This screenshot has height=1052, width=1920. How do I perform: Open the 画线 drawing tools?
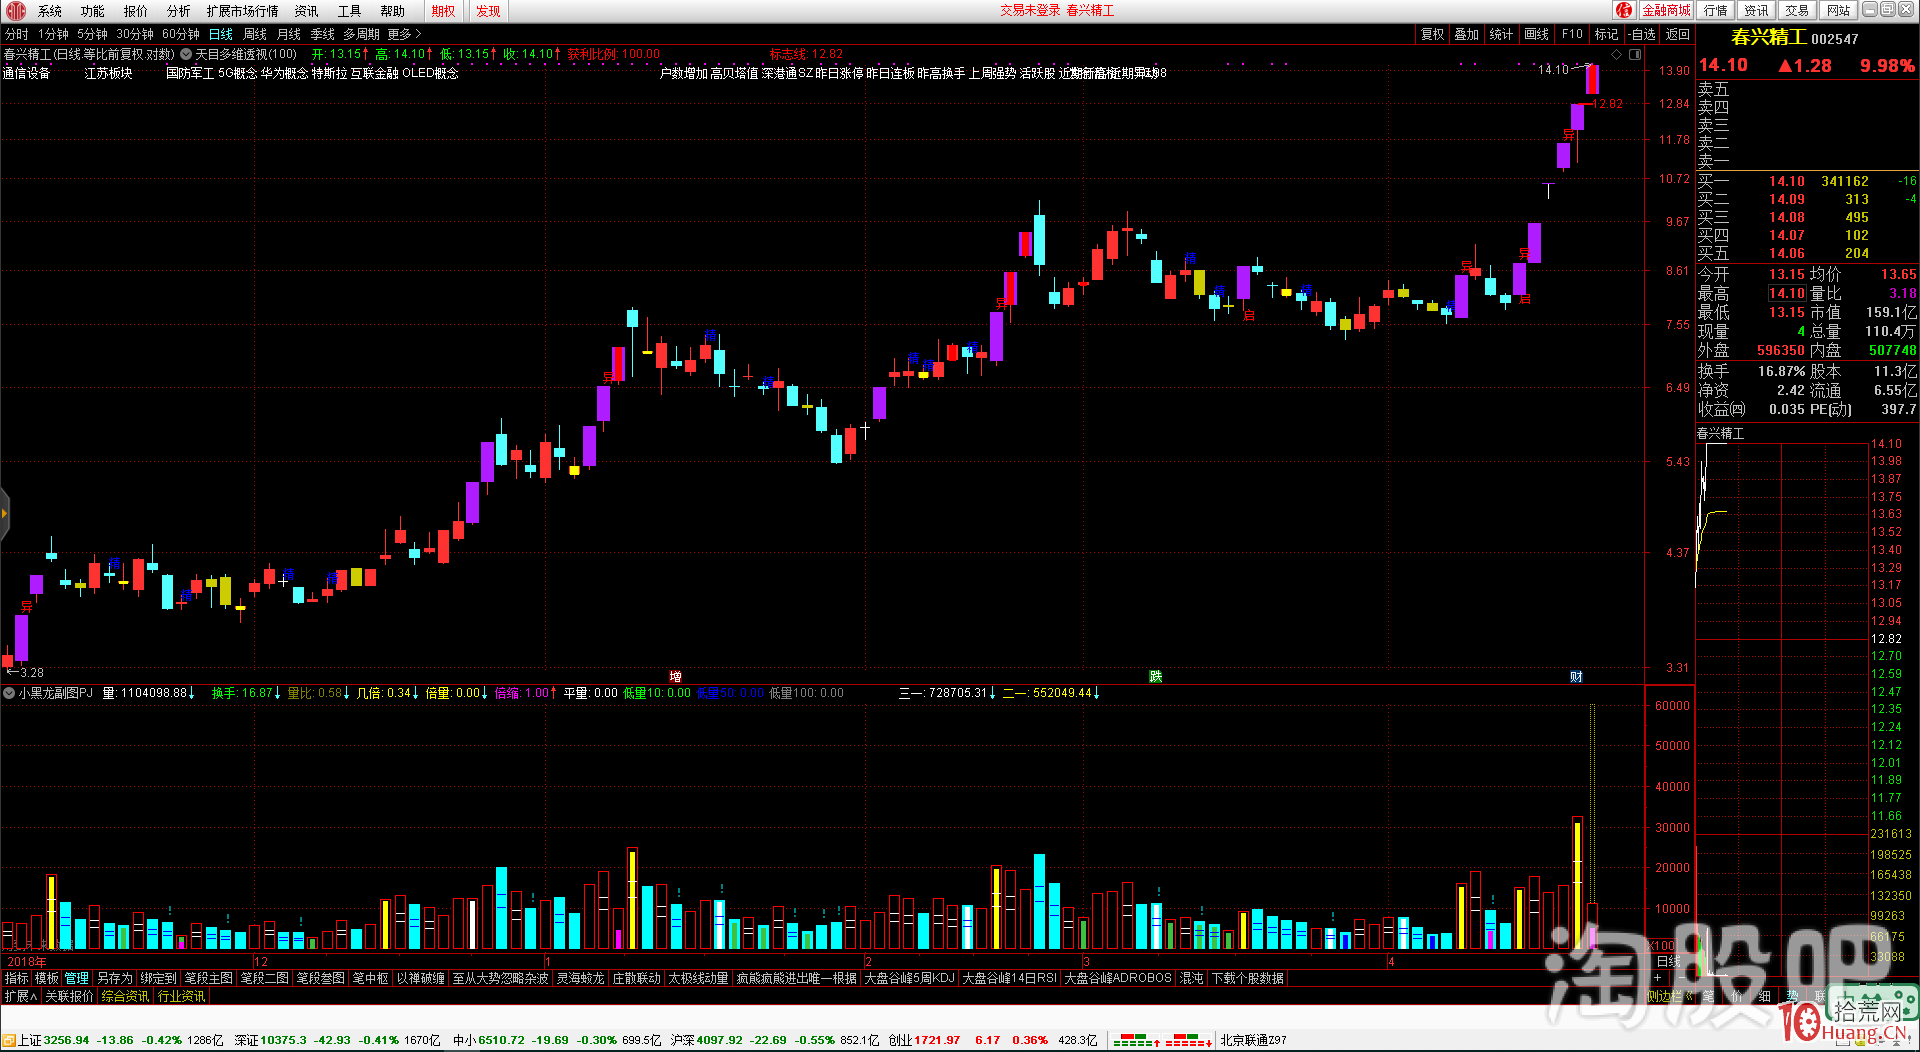[1537, 34]
